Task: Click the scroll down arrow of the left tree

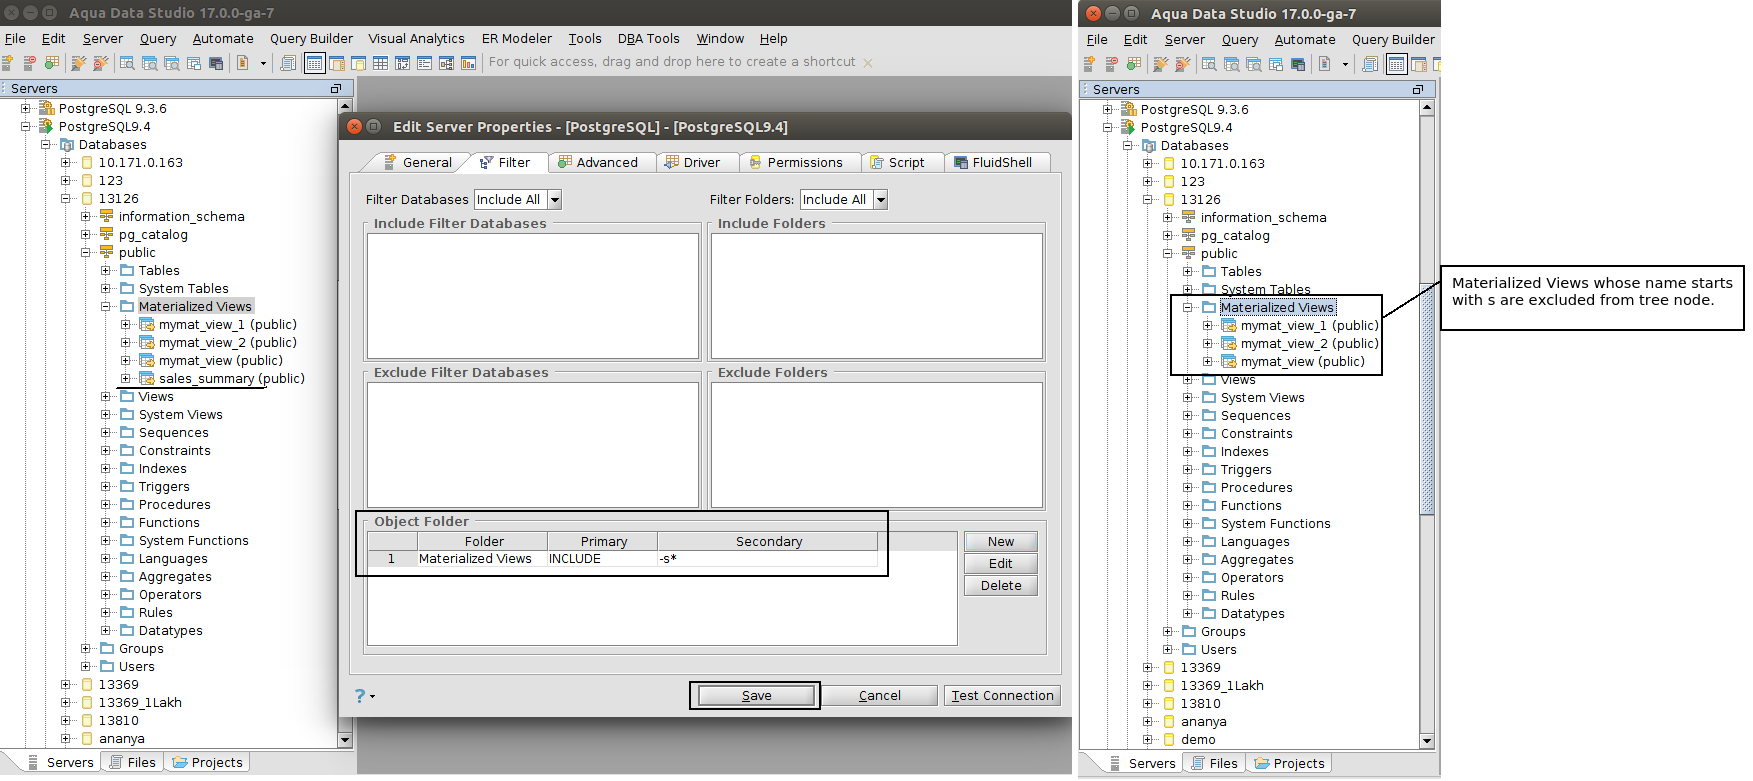Action: click(345, 740)
